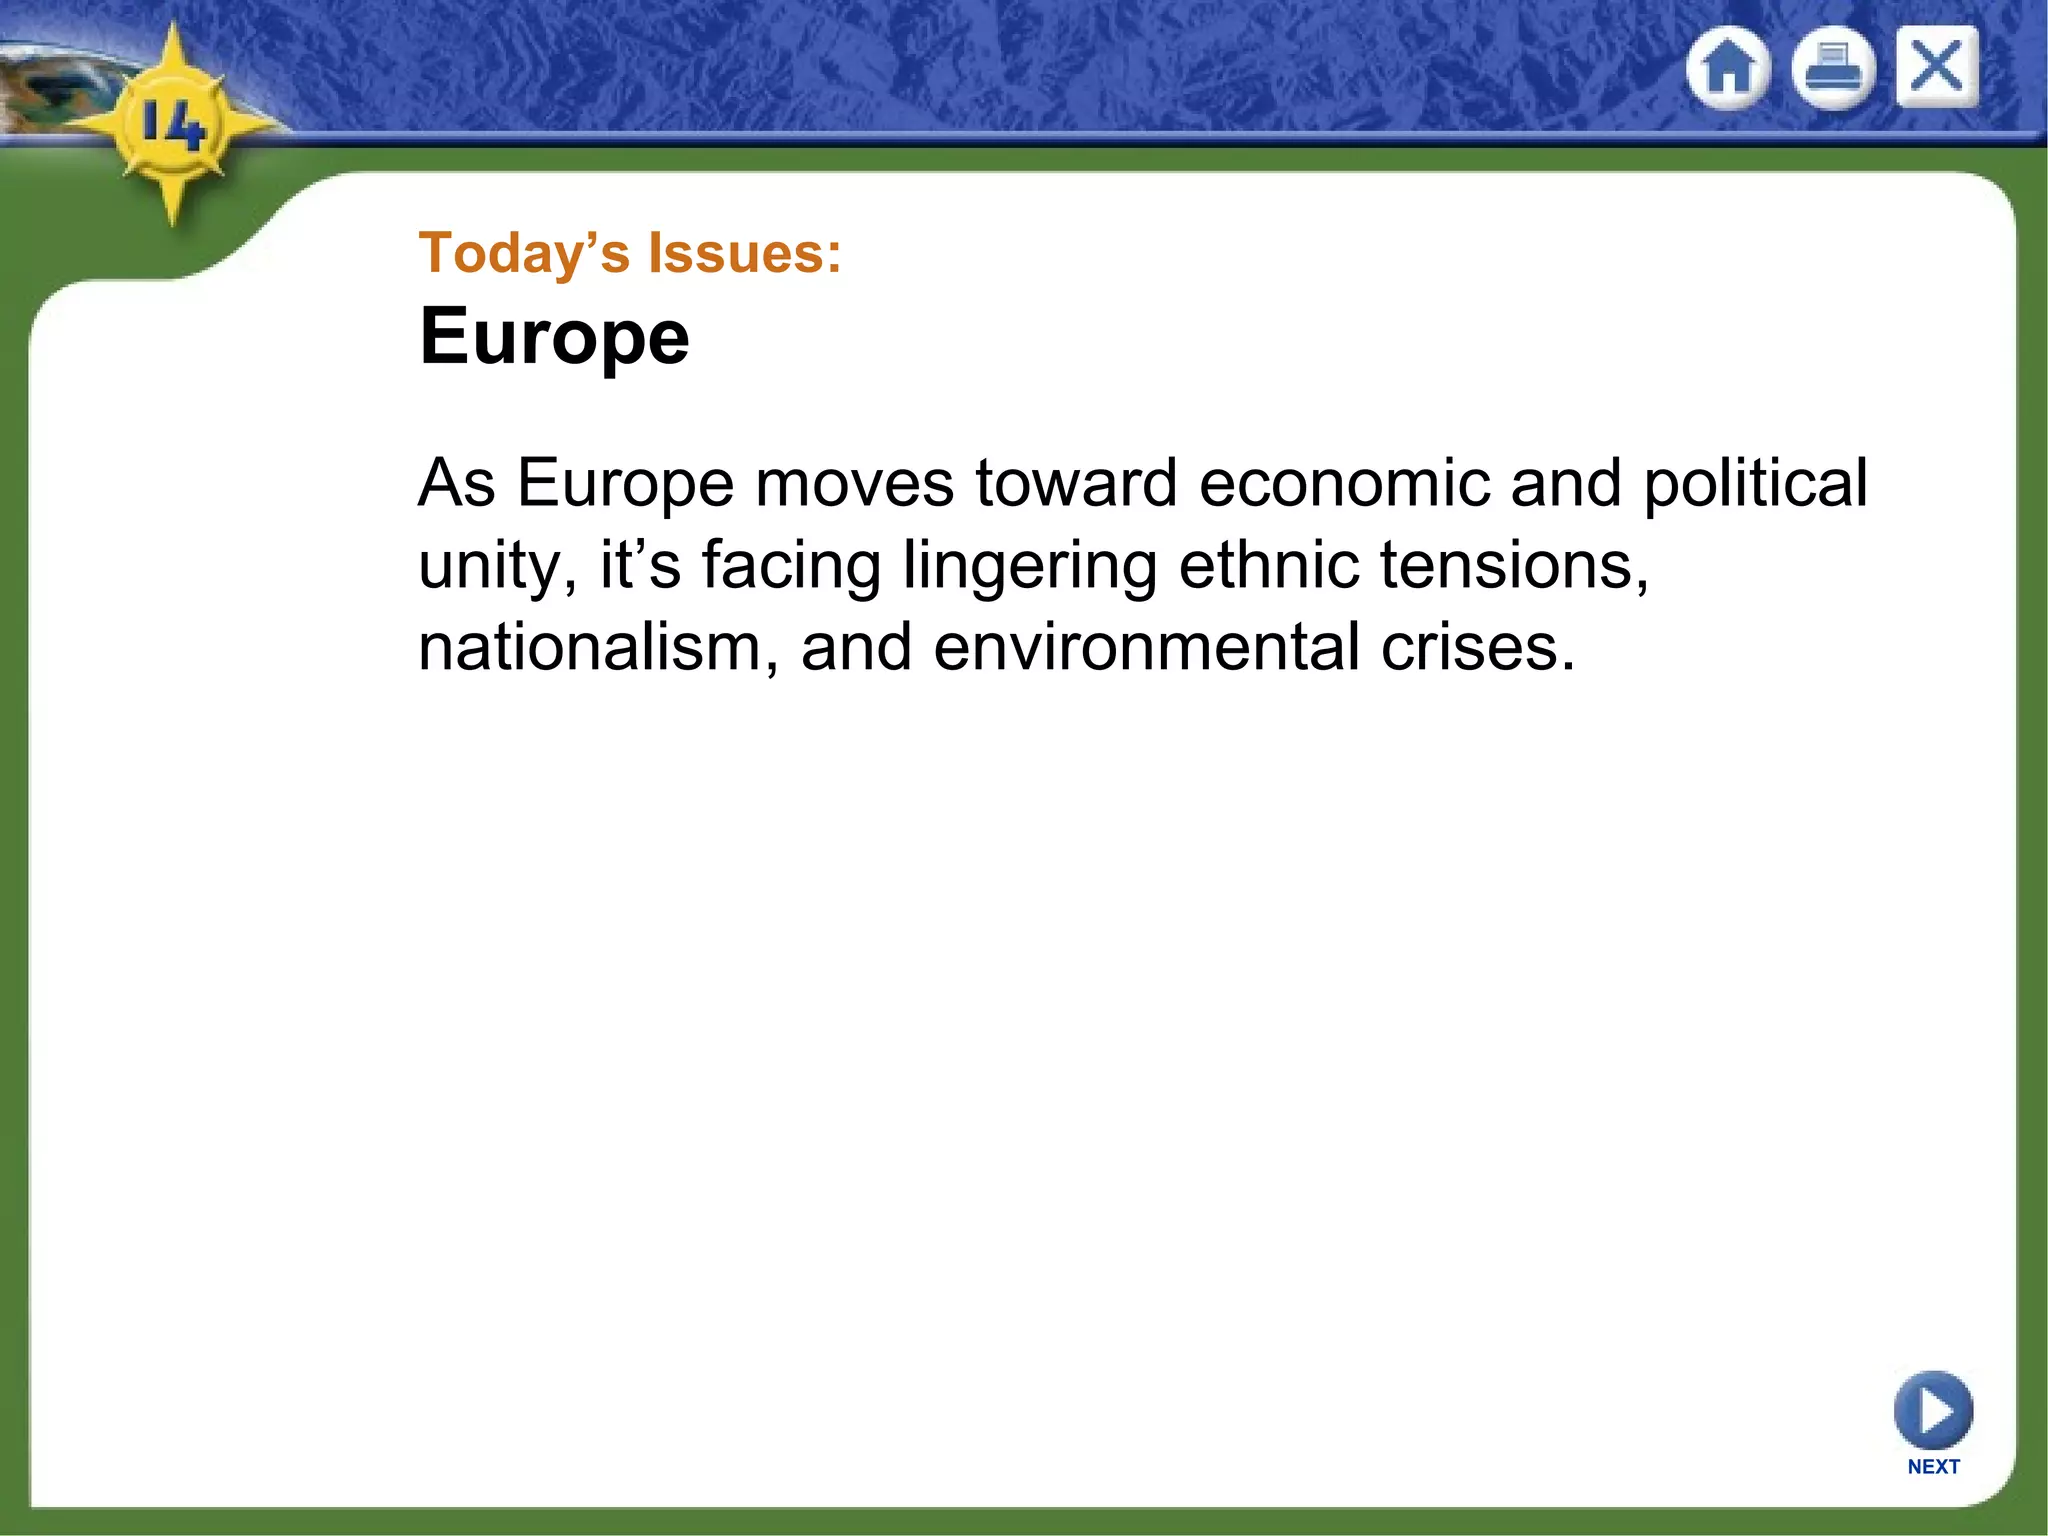Click the NEXT text label
The width and height of the screenshot is (2048, 1536).
pyautogui.click(x=1933, y=1466)
